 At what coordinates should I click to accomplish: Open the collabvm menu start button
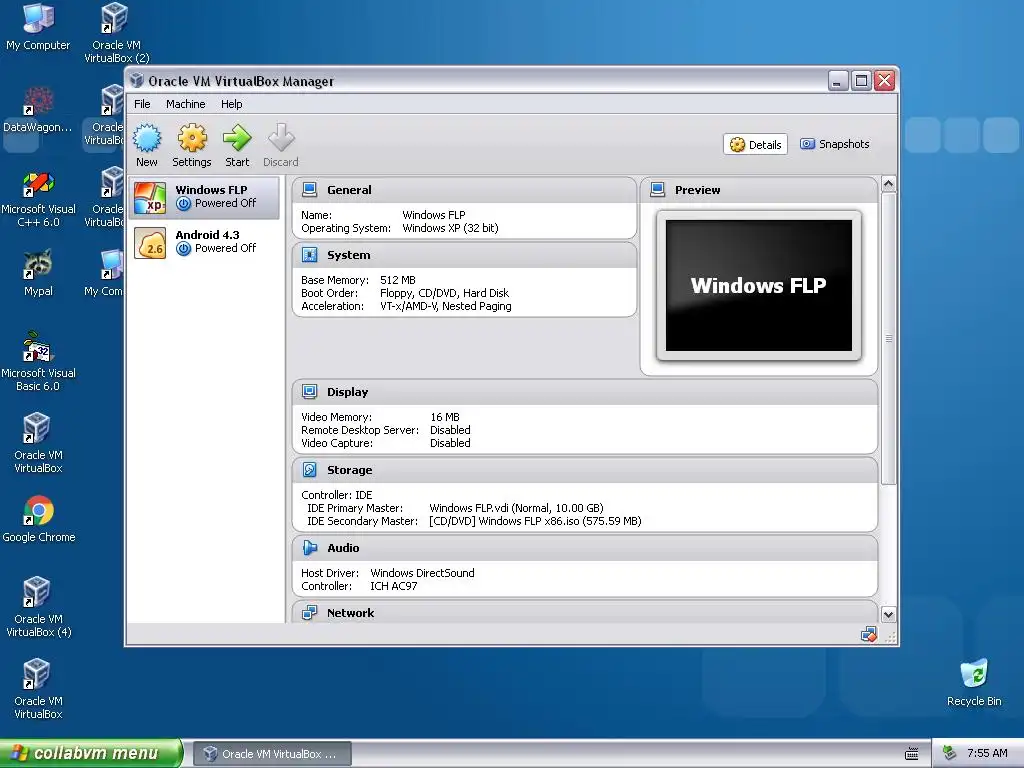point(91,753)
